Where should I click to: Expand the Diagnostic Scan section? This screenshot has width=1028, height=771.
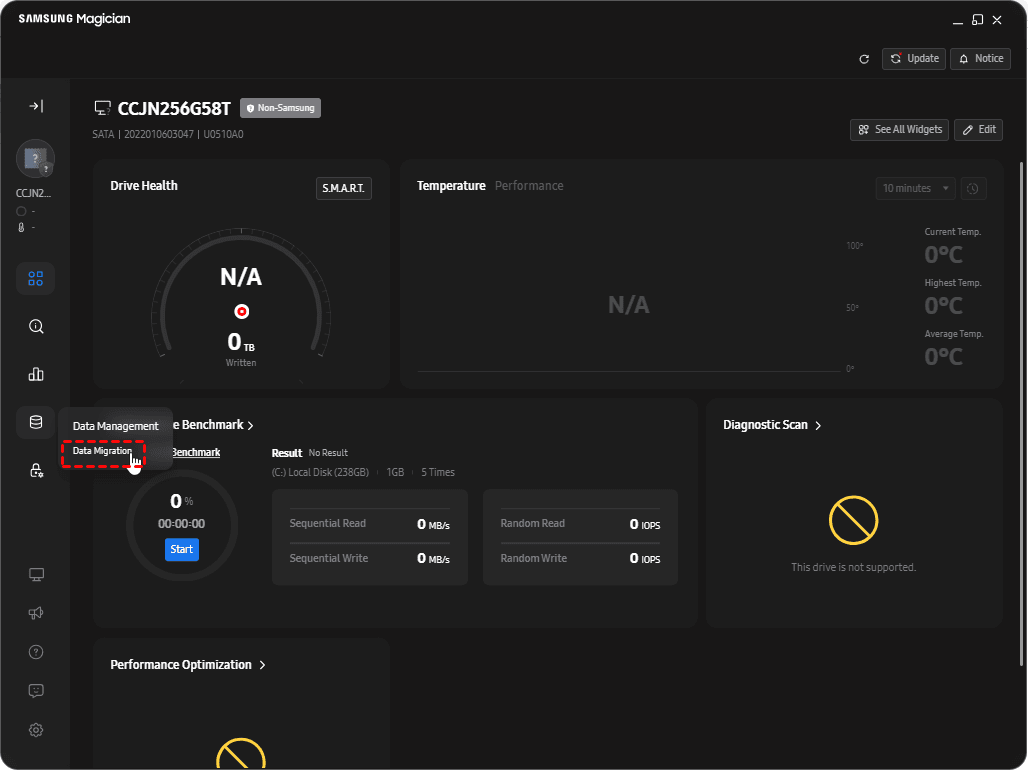[x=772, y=425]
